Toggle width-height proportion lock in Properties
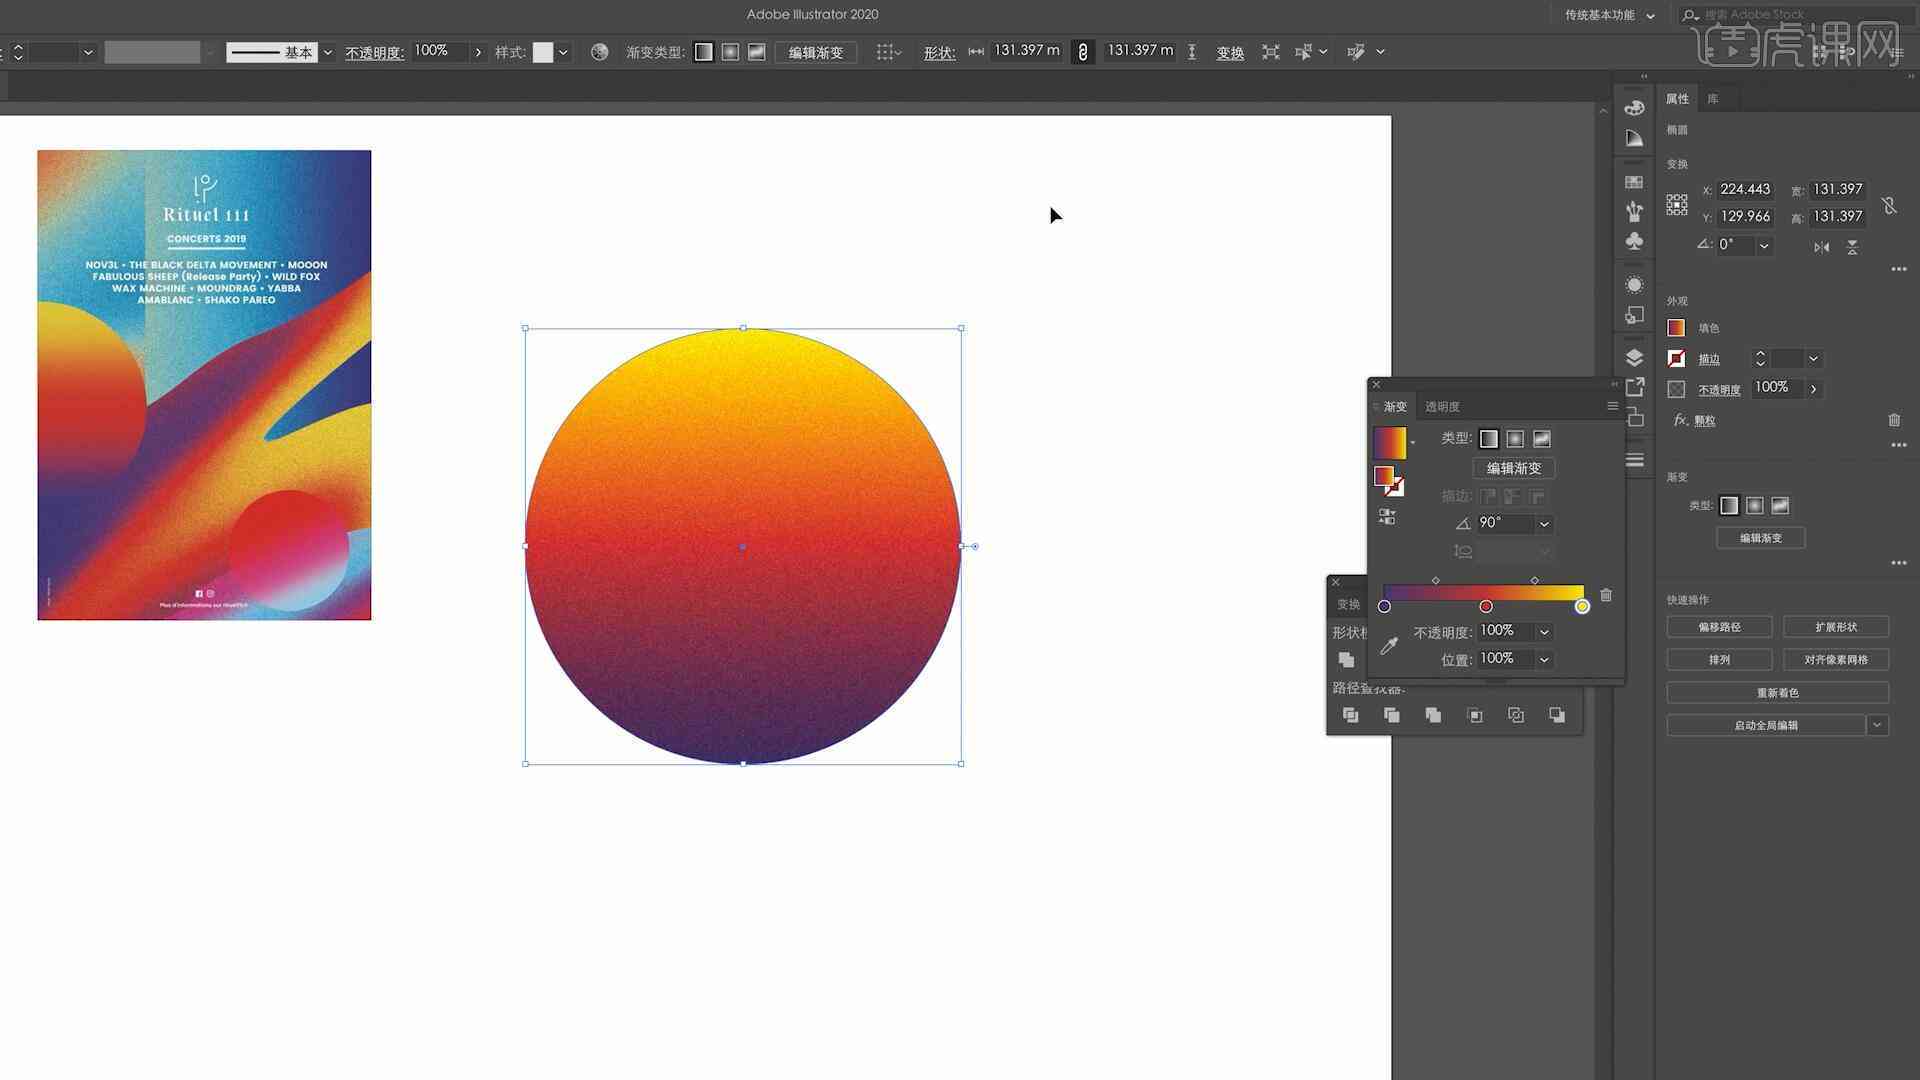 pos(1889,205)
